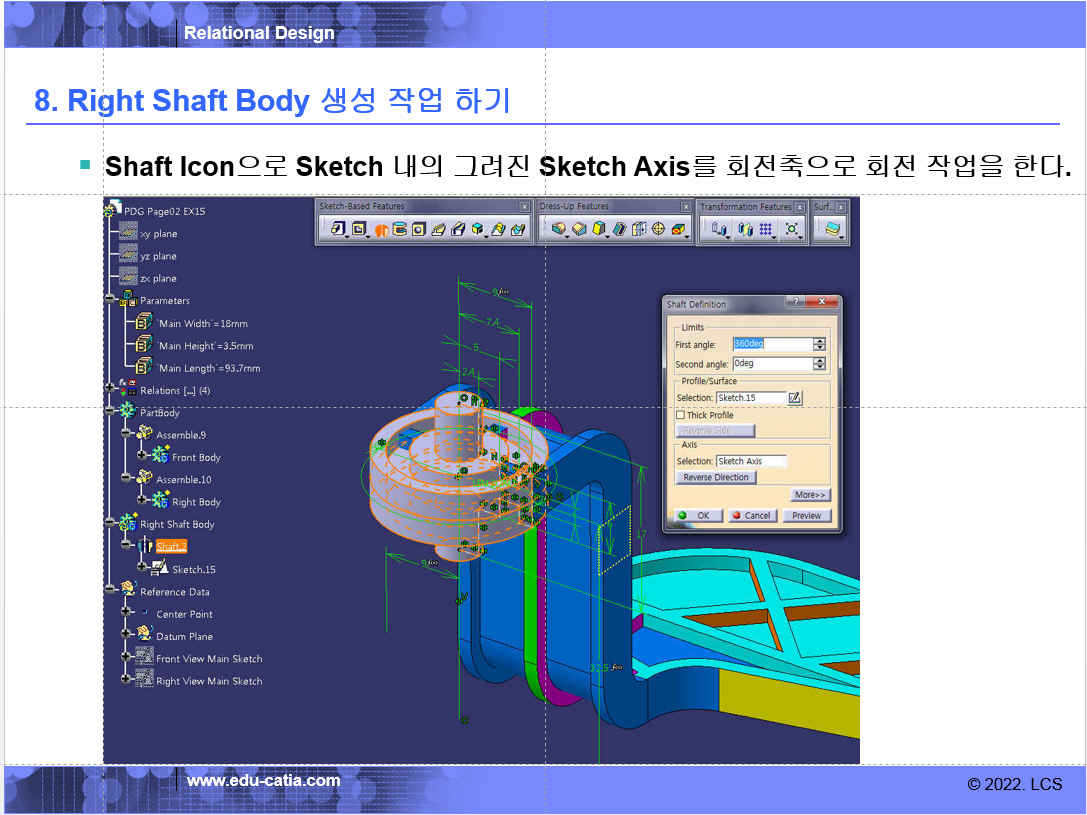Decrease Second angle with spinner arrow
The height and width of the screenshot is (815, 1087).
point(820,368)
